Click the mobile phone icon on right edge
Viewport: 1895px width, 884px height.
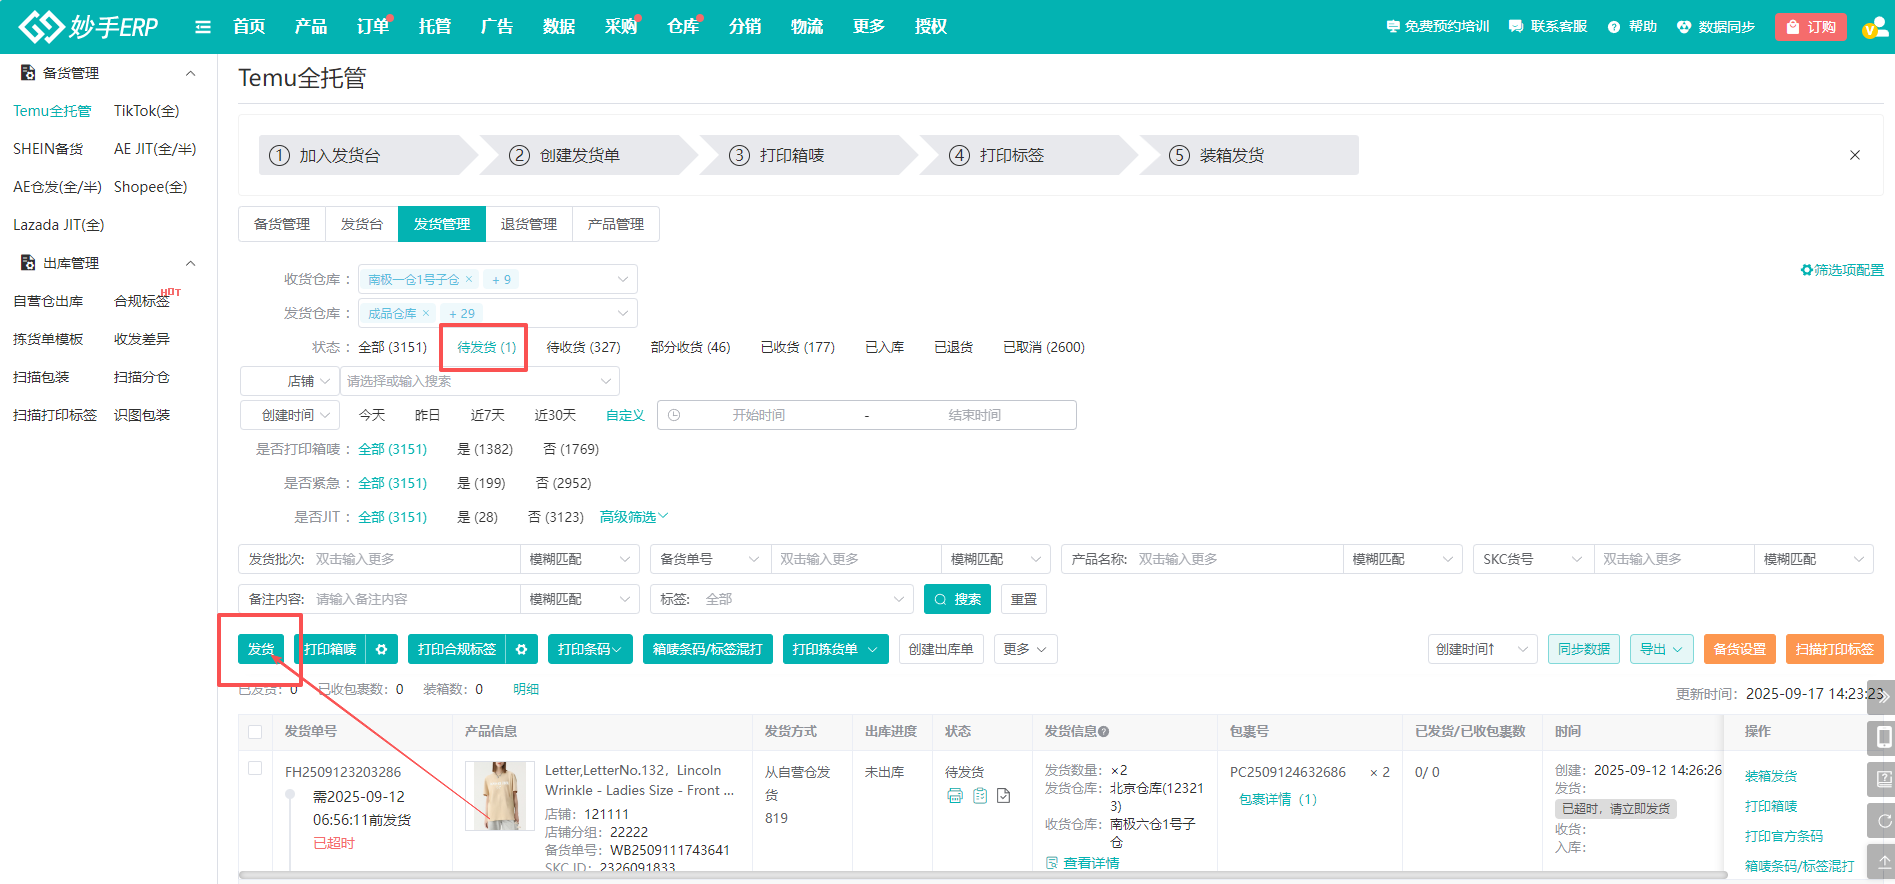1883,738
